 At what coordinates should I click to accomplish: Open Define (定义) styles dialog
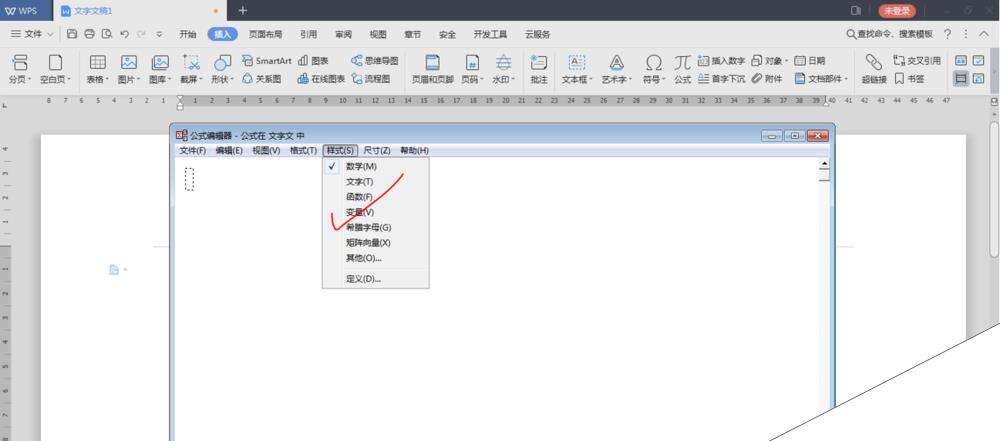376,279
